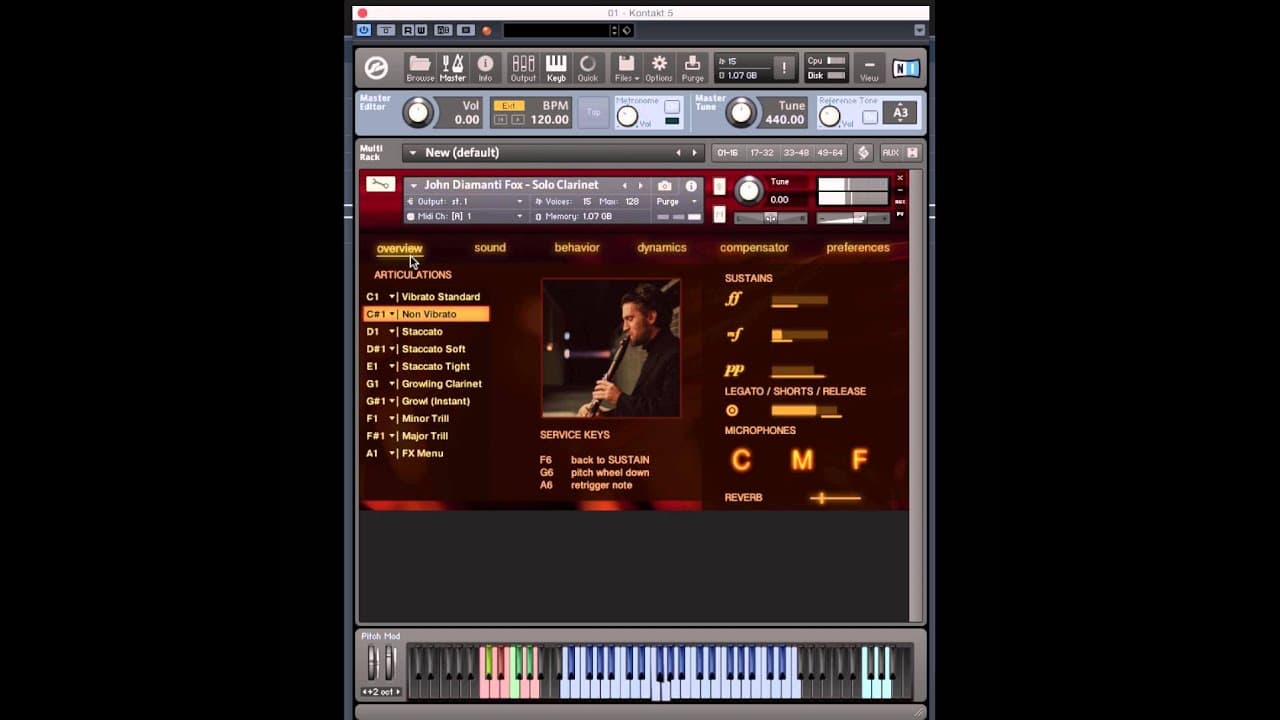Toggle the instrument mute M button
This screenshot has height=720, width=1280.
[719, 214]
